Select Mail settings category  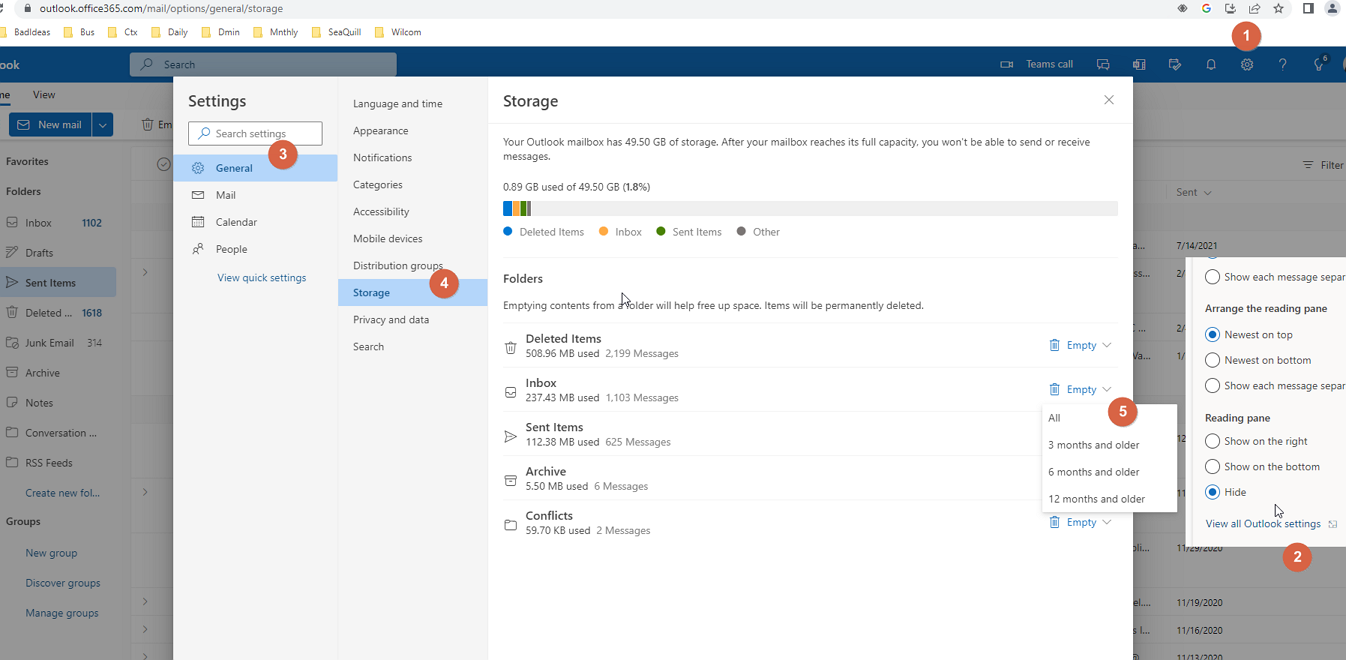[x=255, y=195]
